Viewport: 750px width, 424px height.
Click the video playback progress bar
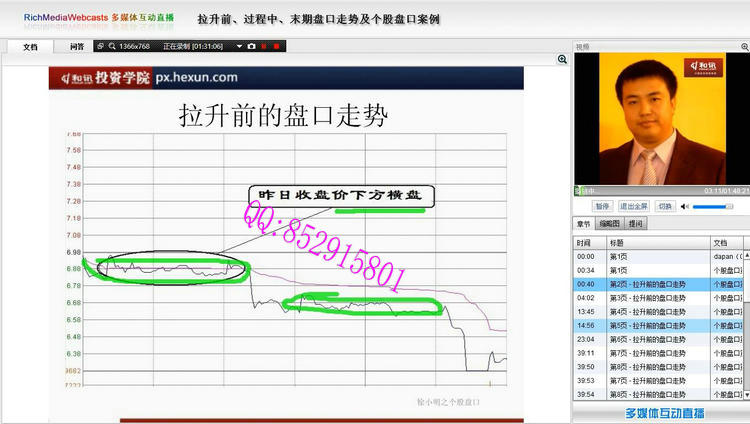[x=640, y=190]
